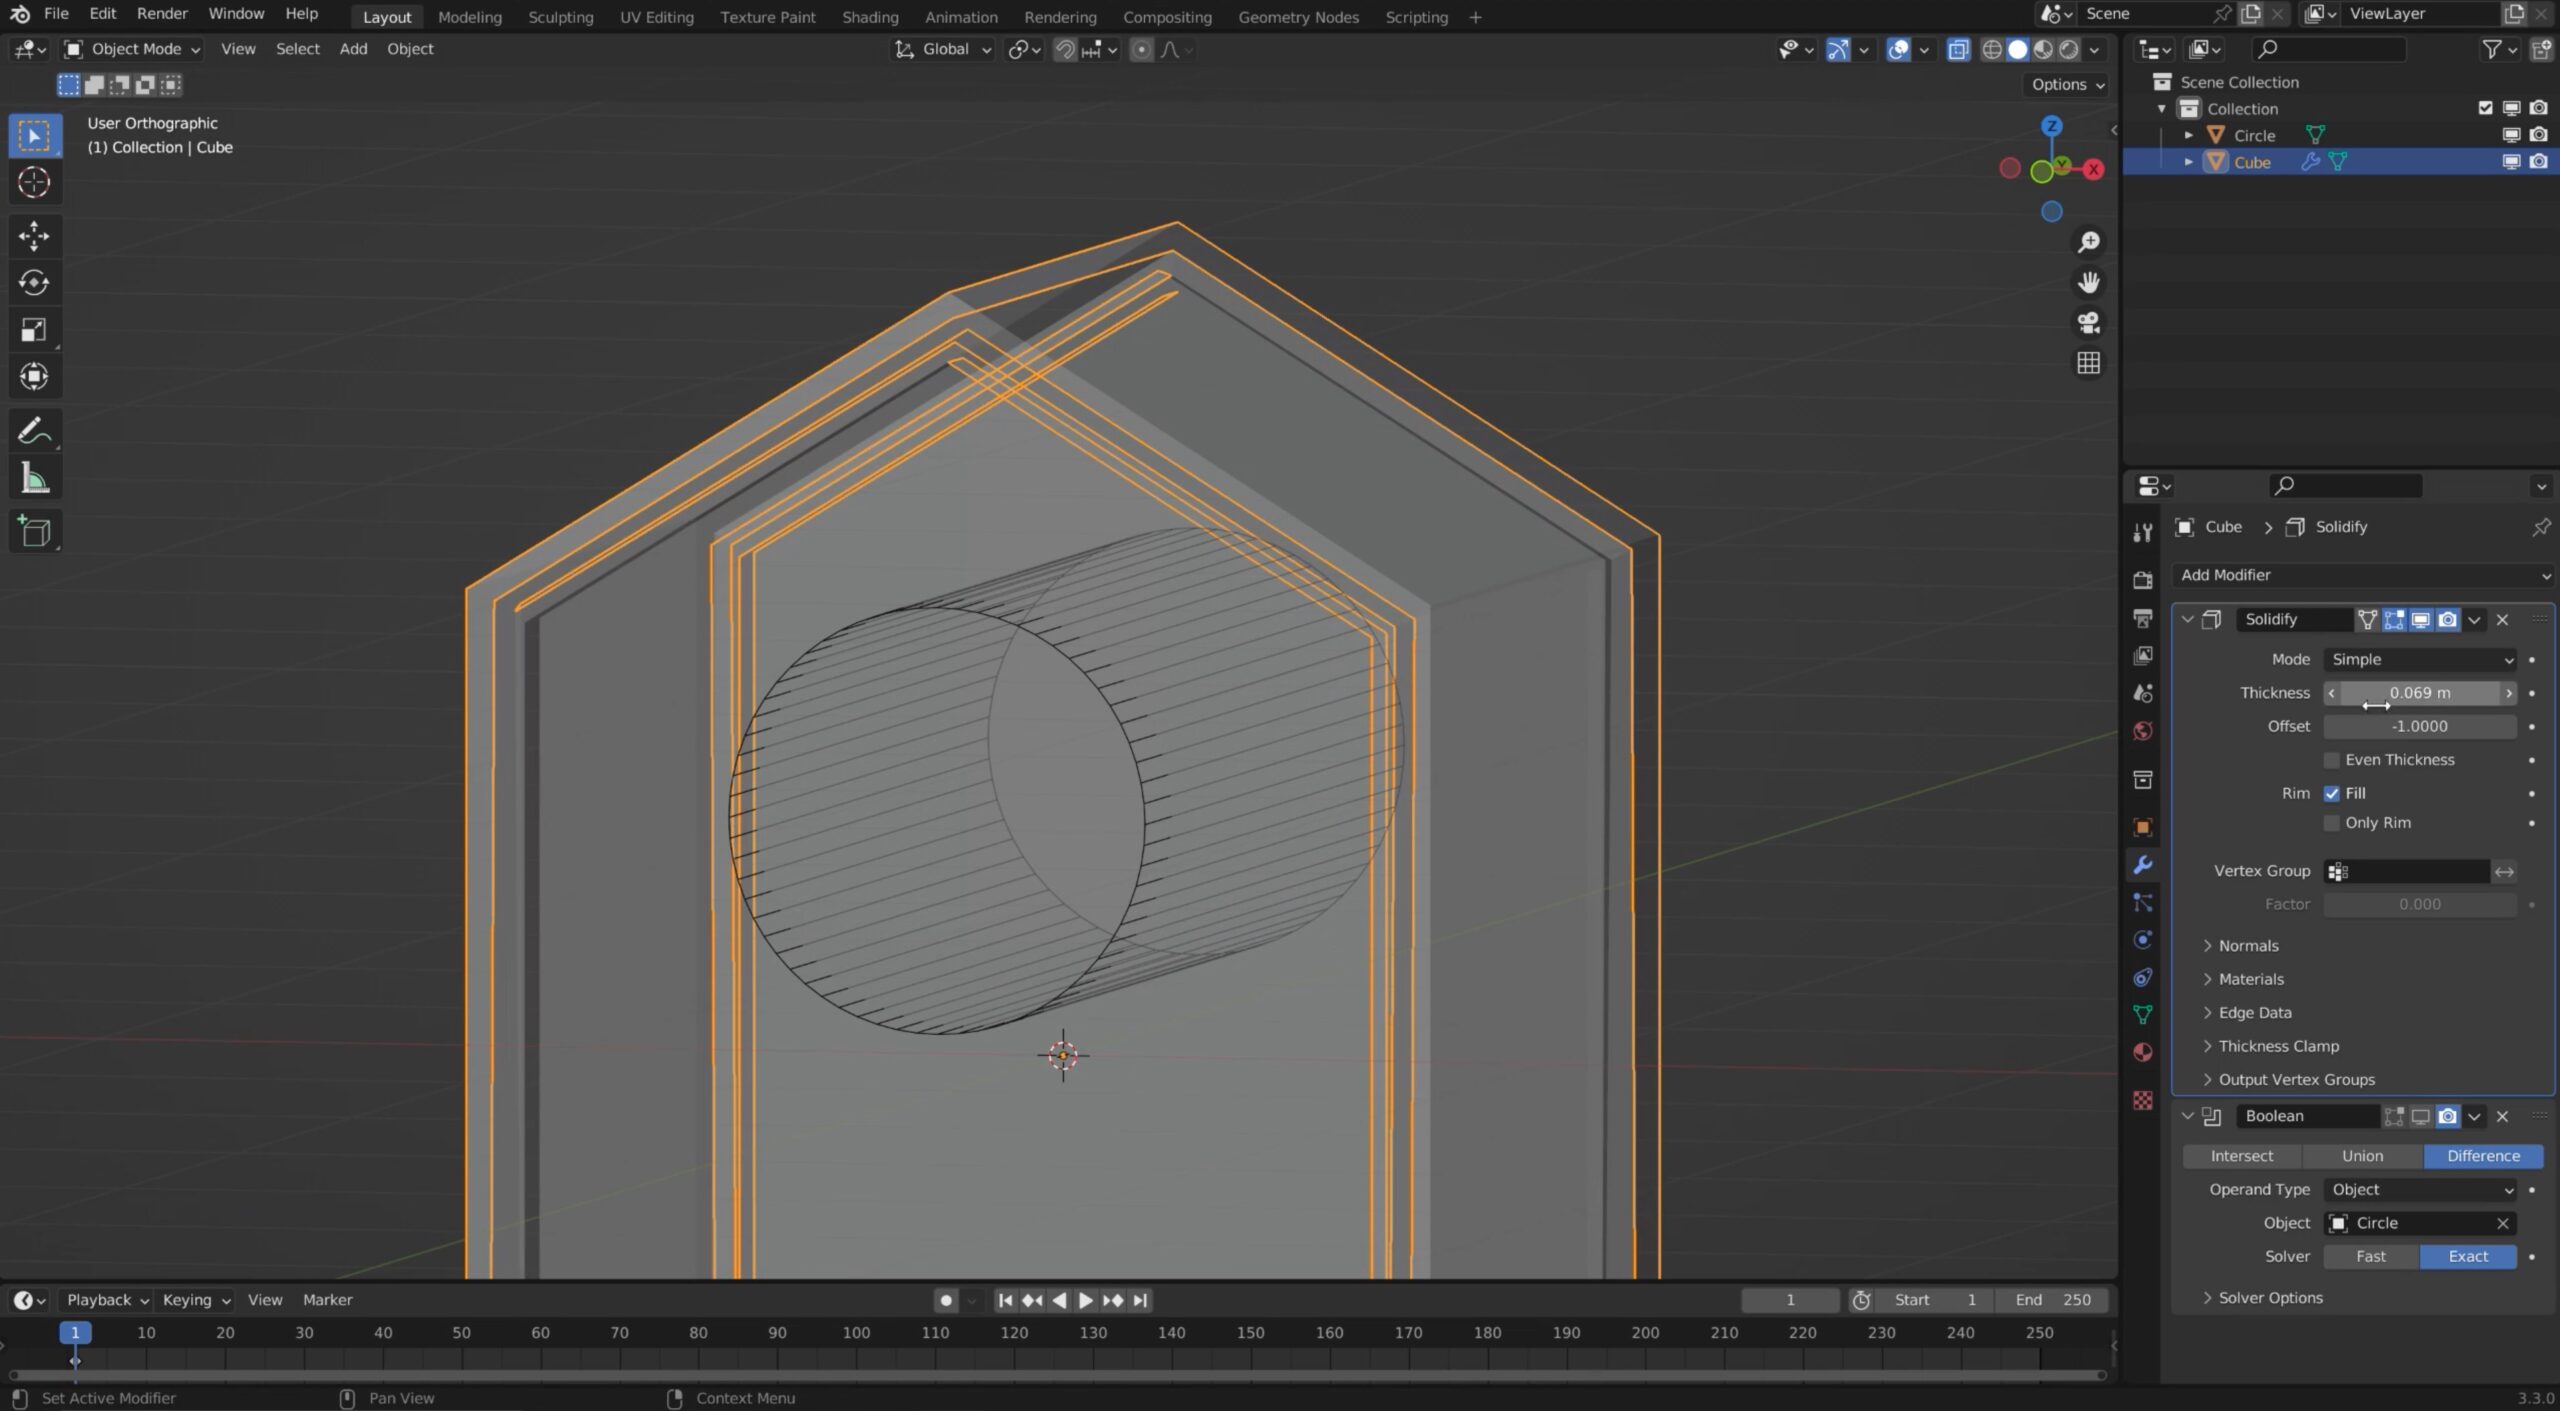This screenshot has height=1411, width=2560.
Task: Open the Render menu
Action: 162,14
